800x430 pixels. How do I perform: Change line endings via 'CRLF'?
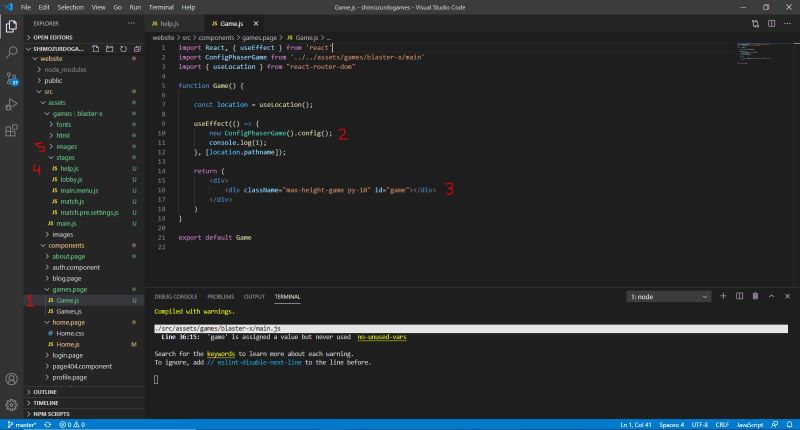tap(722, 424)
